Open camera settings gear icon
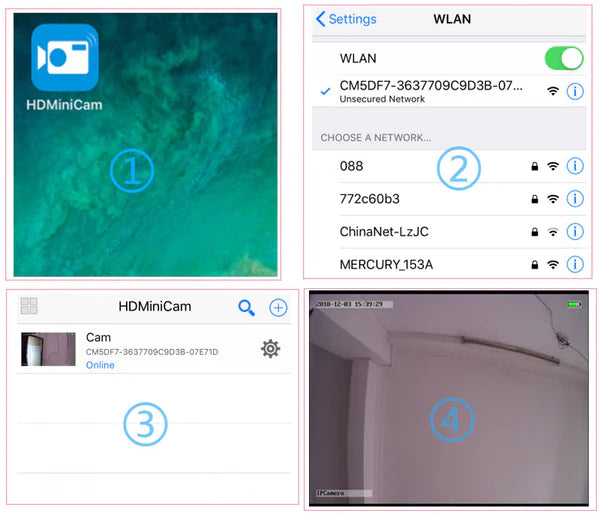 tap(270, 348)
